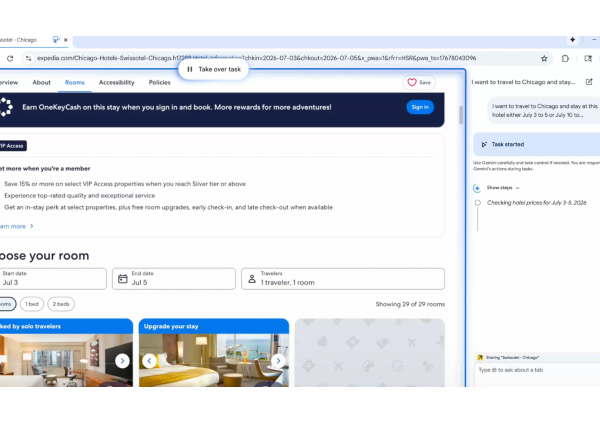Image resolution: width=600 pixels, height=433 pixels.
Task: Filter rooms by 1 bed chip
Action: [x=32, y=304]
